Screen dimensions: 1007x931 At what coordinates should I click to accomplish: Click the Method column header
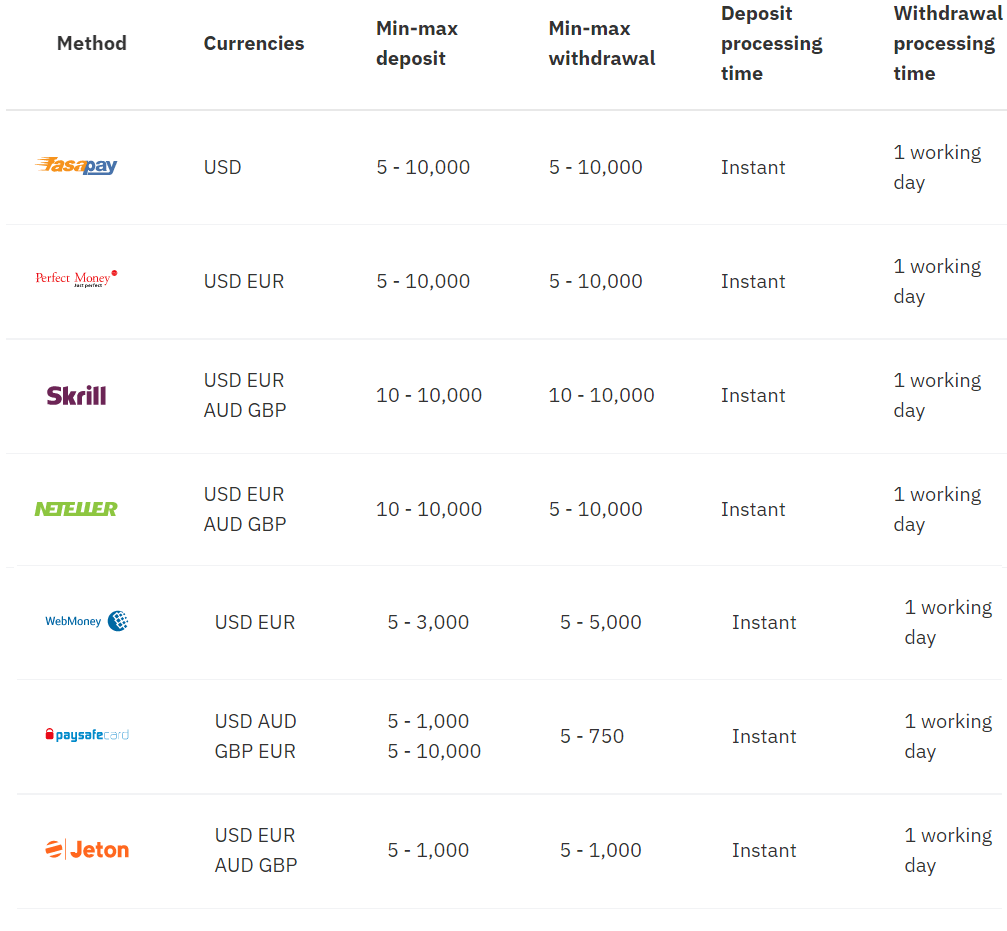[x=92, y=43]
